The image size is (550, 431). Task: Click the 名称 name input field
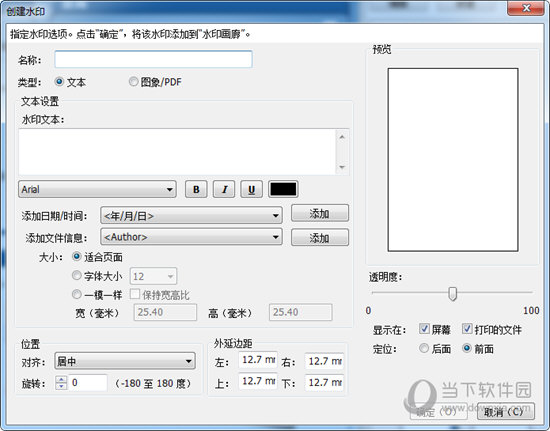(x=153, y=59)
